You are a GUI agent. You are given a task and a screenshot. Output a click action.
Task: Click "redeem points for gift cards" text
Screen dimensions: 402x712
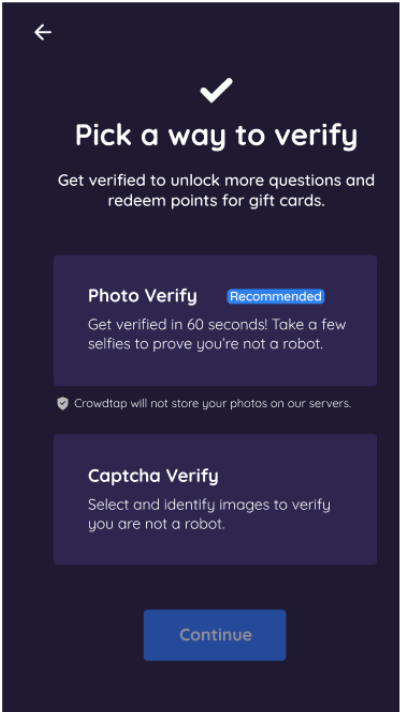click(216, 200)
